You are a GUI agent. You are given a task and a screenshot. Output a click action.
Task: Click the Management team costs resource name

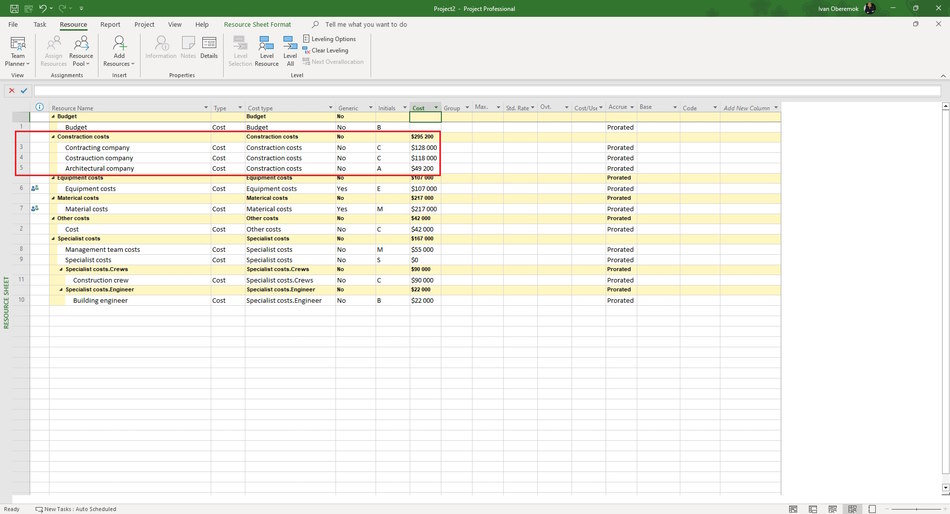tap(102, 249)
